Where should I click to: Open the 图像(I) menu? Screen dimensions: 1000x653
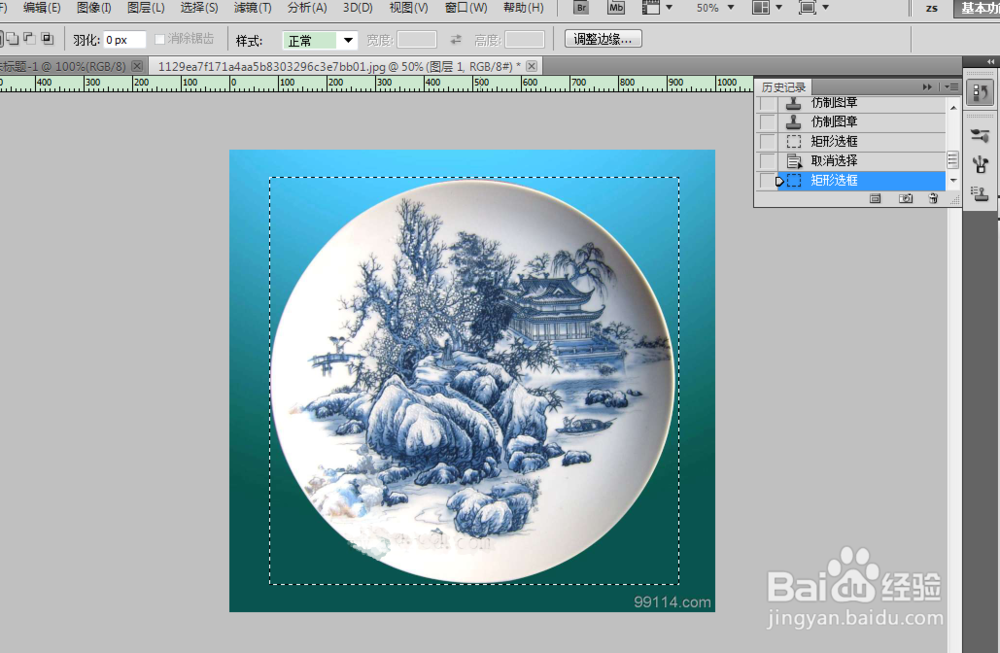click(x=94, y=8)
